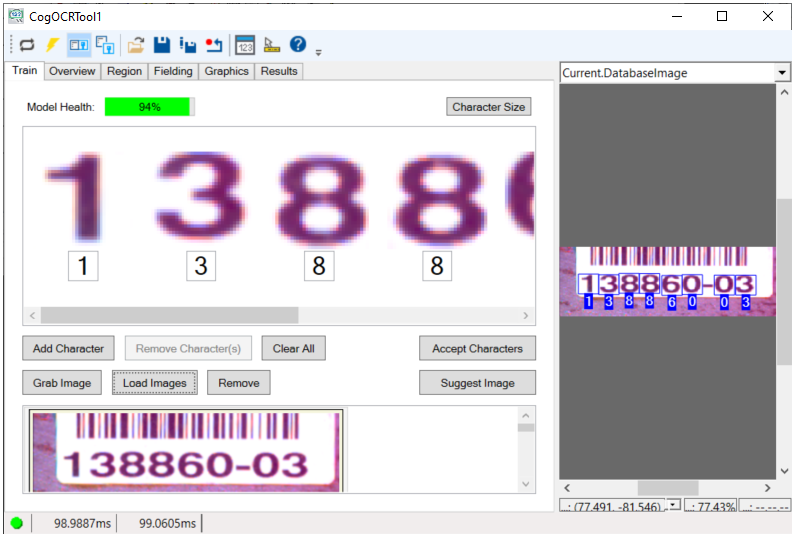Click the Grab Image button
This screenshot has width=795, height=536.
(62, 383)
